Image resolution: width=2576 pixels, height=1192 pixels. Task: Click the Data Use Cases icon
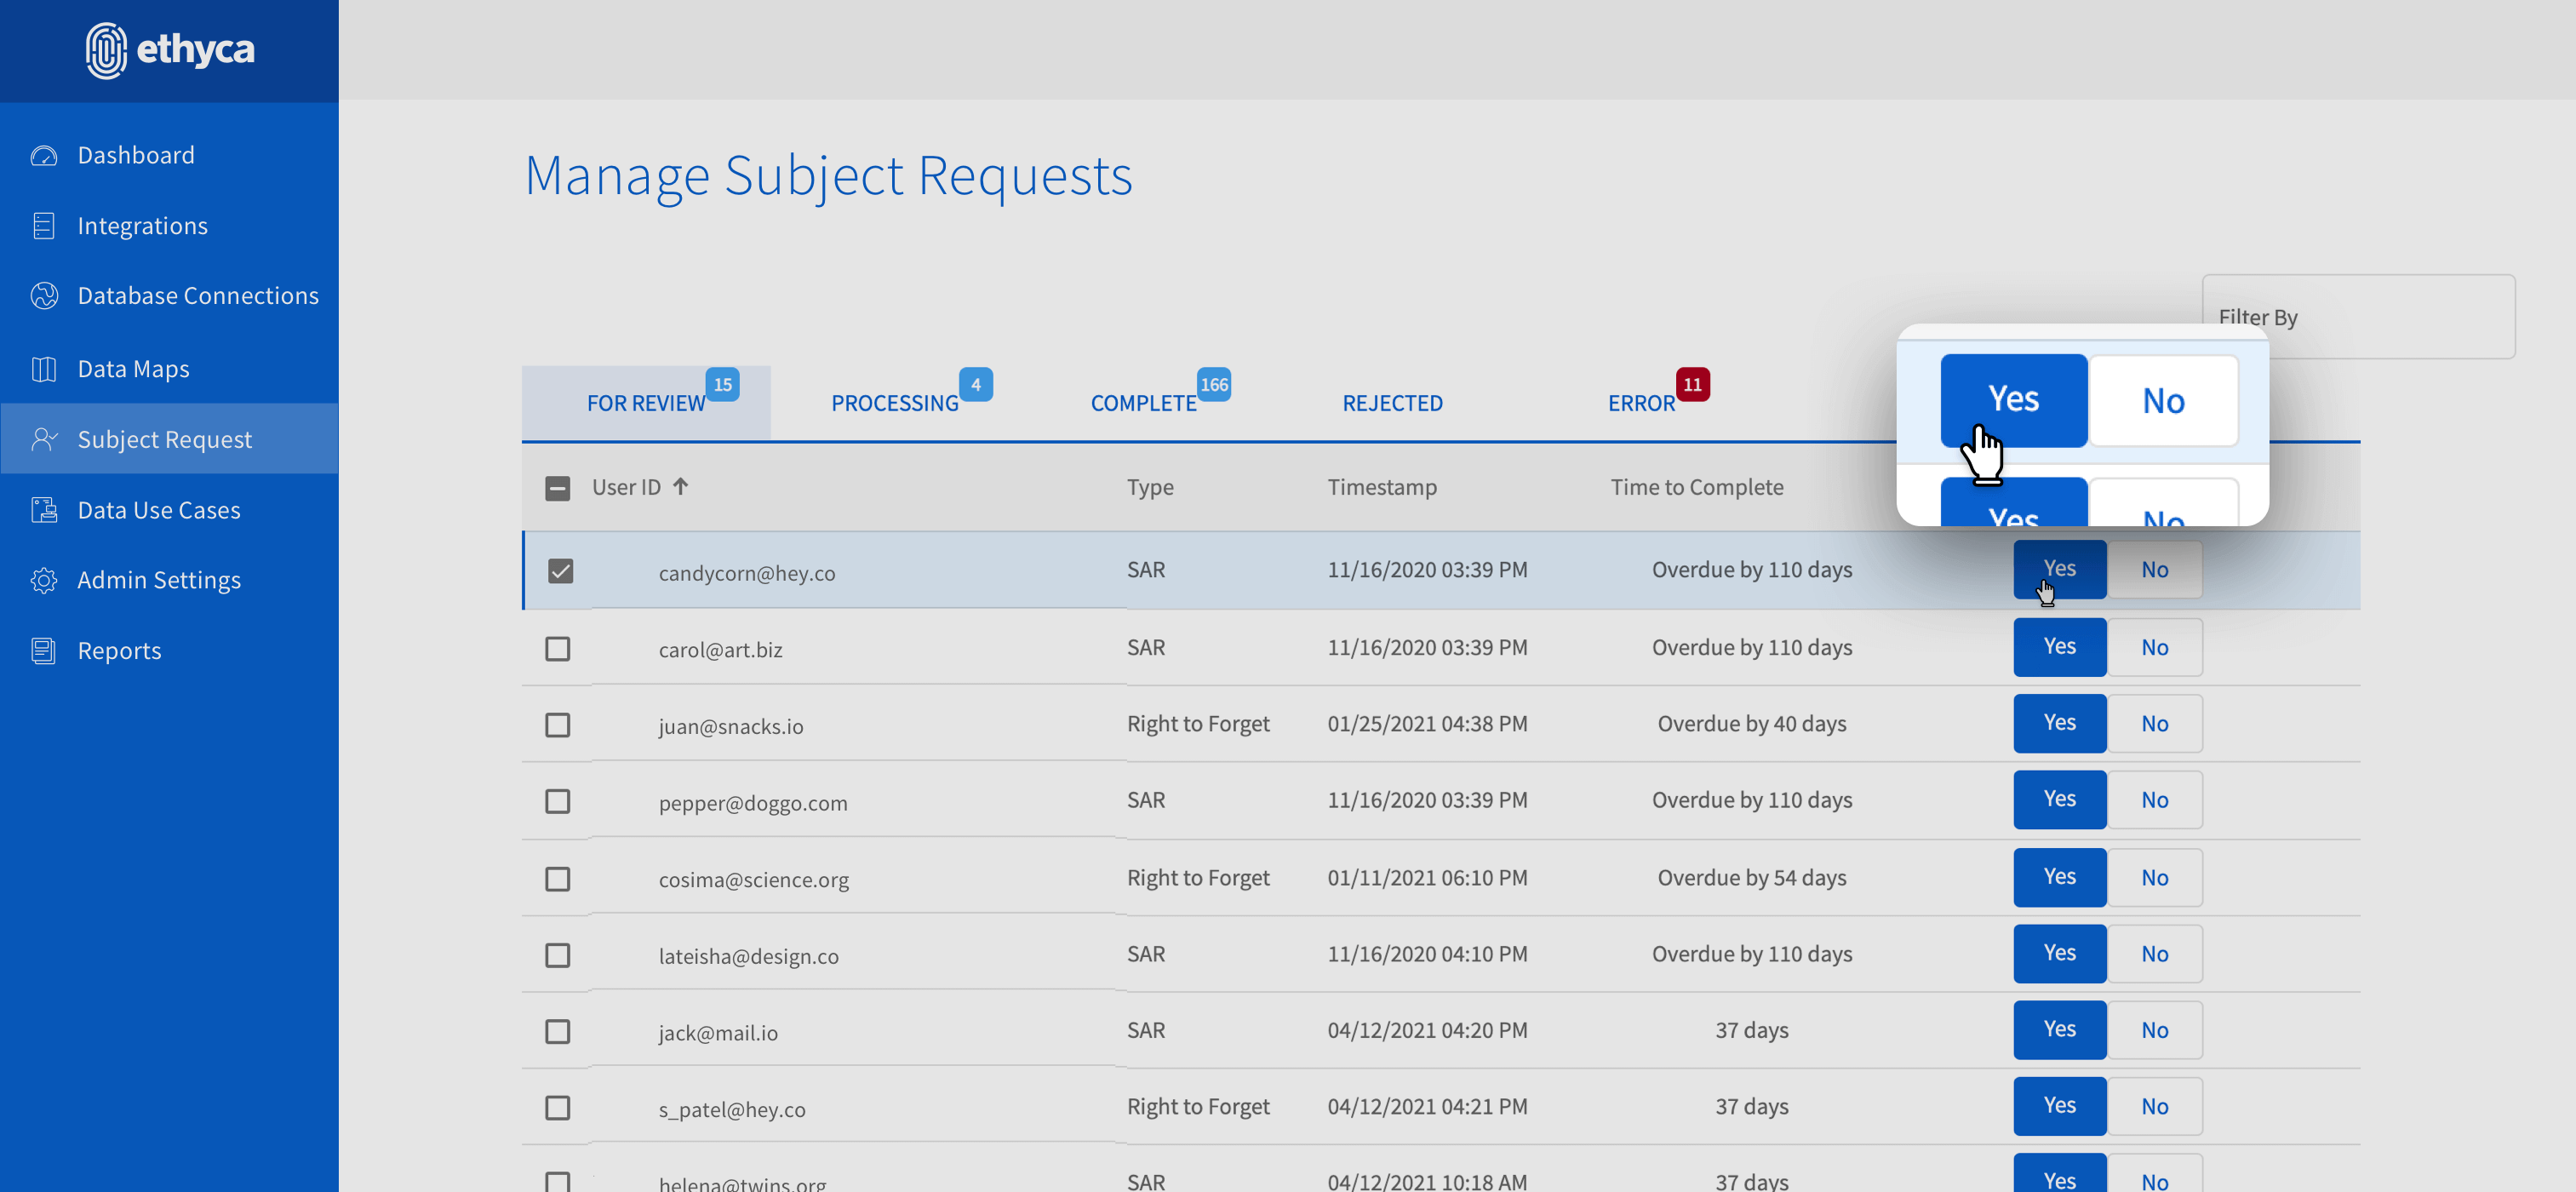(x=44, y=510)
